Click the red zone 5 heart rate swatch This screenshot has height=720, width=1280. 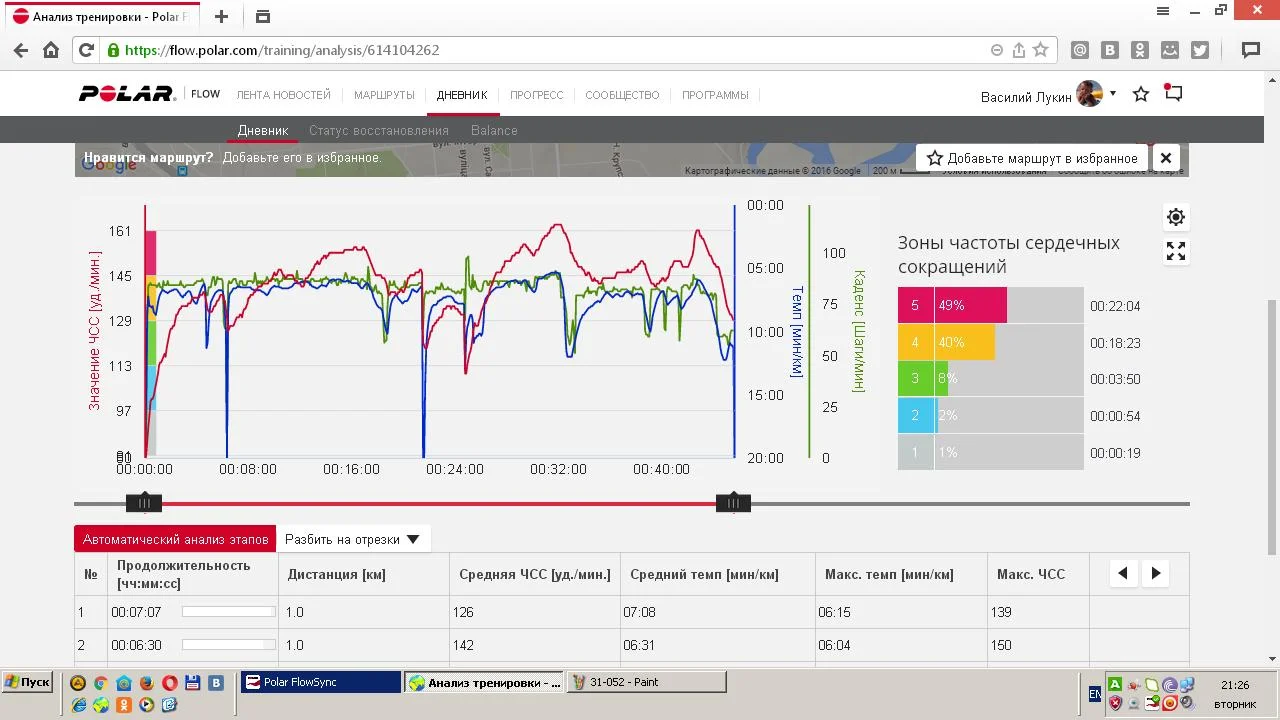coord(915,306)
